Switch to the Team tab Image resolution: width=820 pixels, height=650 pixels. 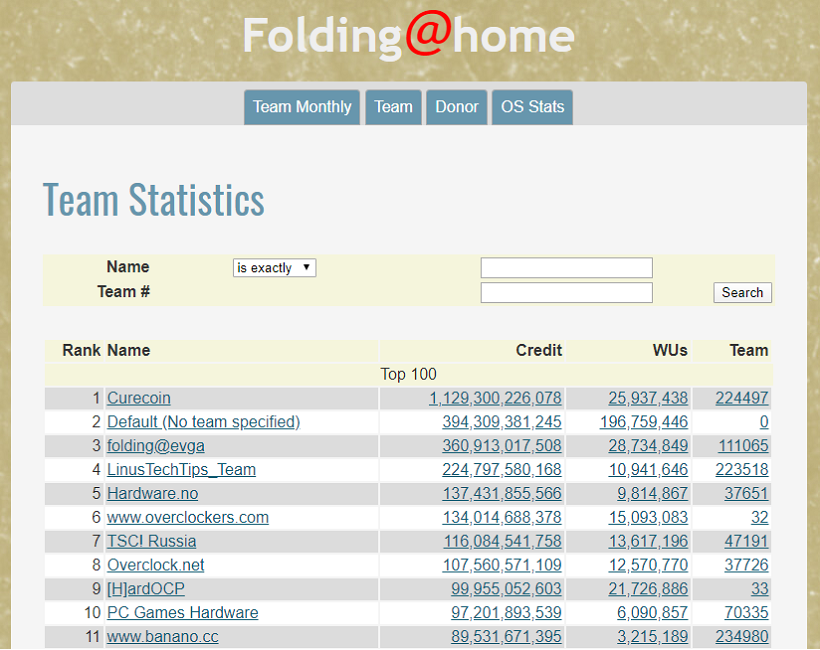[393, 107]
